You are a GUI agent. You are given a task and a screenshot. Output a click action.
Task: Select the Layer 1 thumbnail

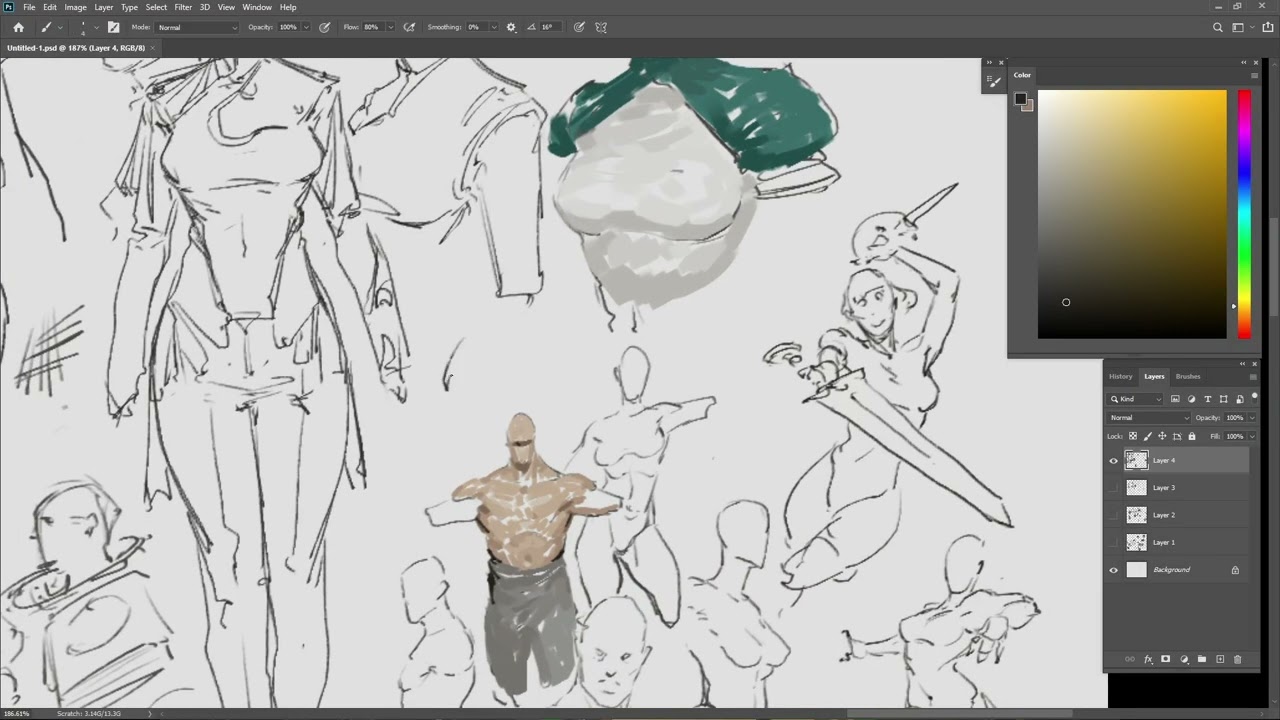[1136, 542]
